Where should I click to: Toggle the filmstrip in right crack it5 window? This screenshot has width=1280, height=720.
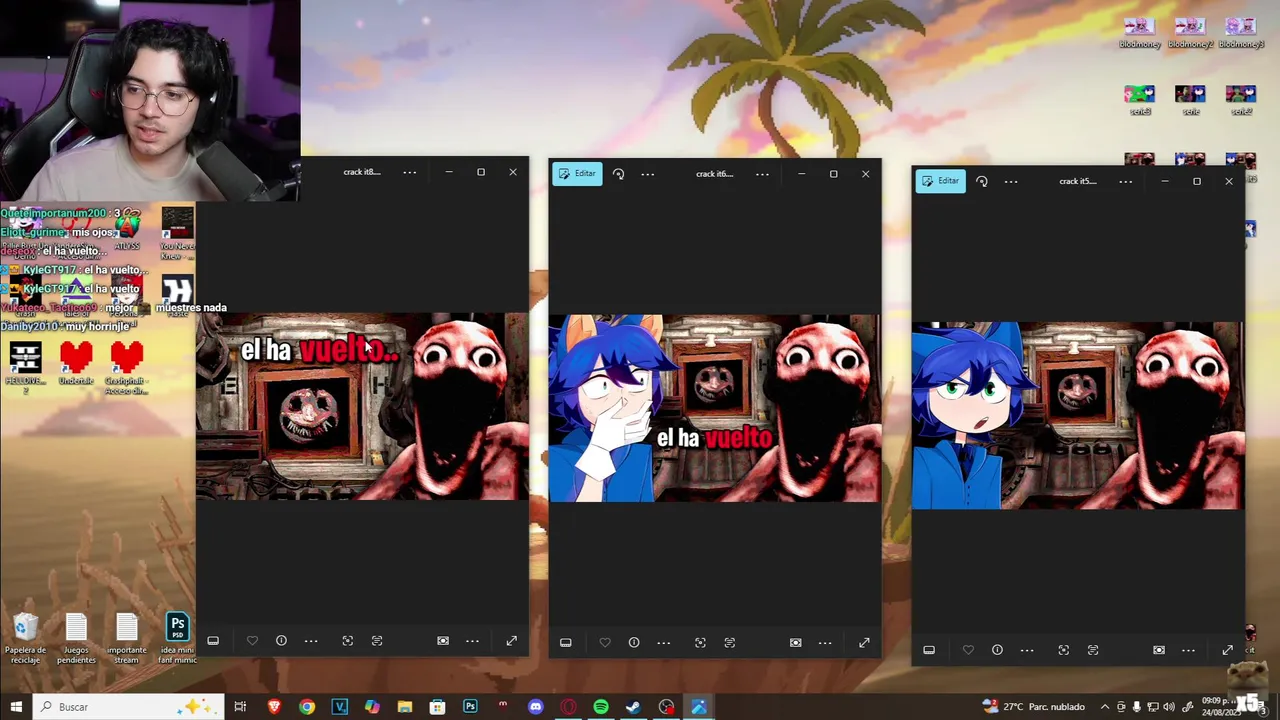[x=929, y=650]
